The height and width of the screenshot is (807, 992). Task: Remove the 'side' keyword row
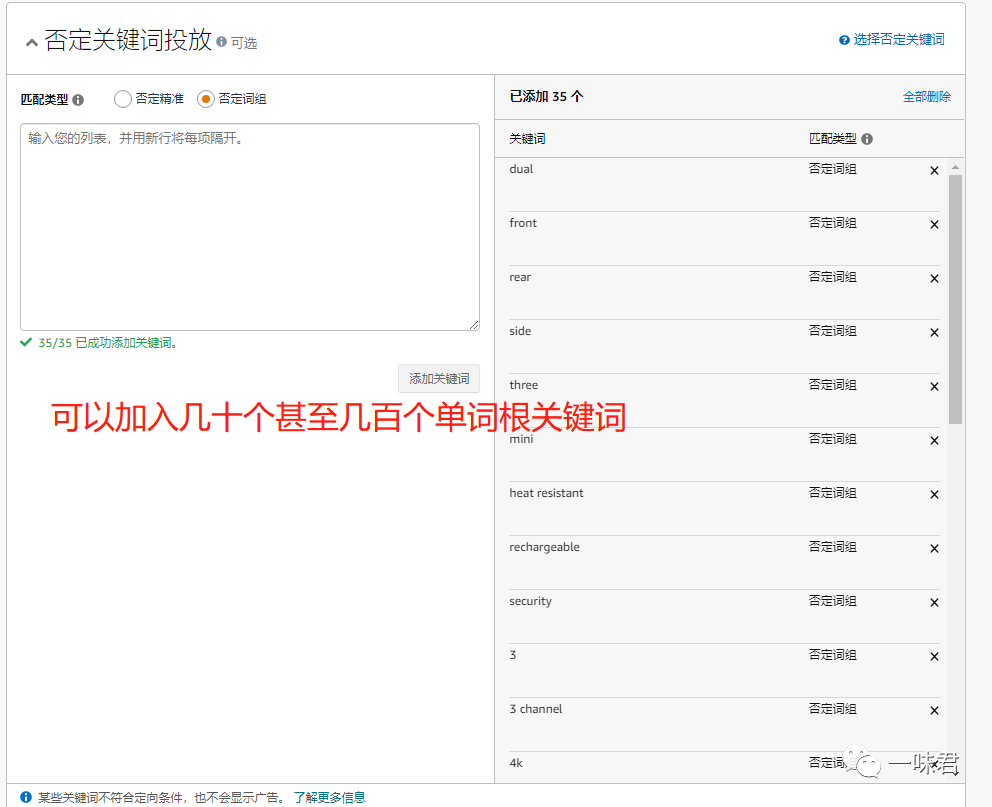point(934,333)
